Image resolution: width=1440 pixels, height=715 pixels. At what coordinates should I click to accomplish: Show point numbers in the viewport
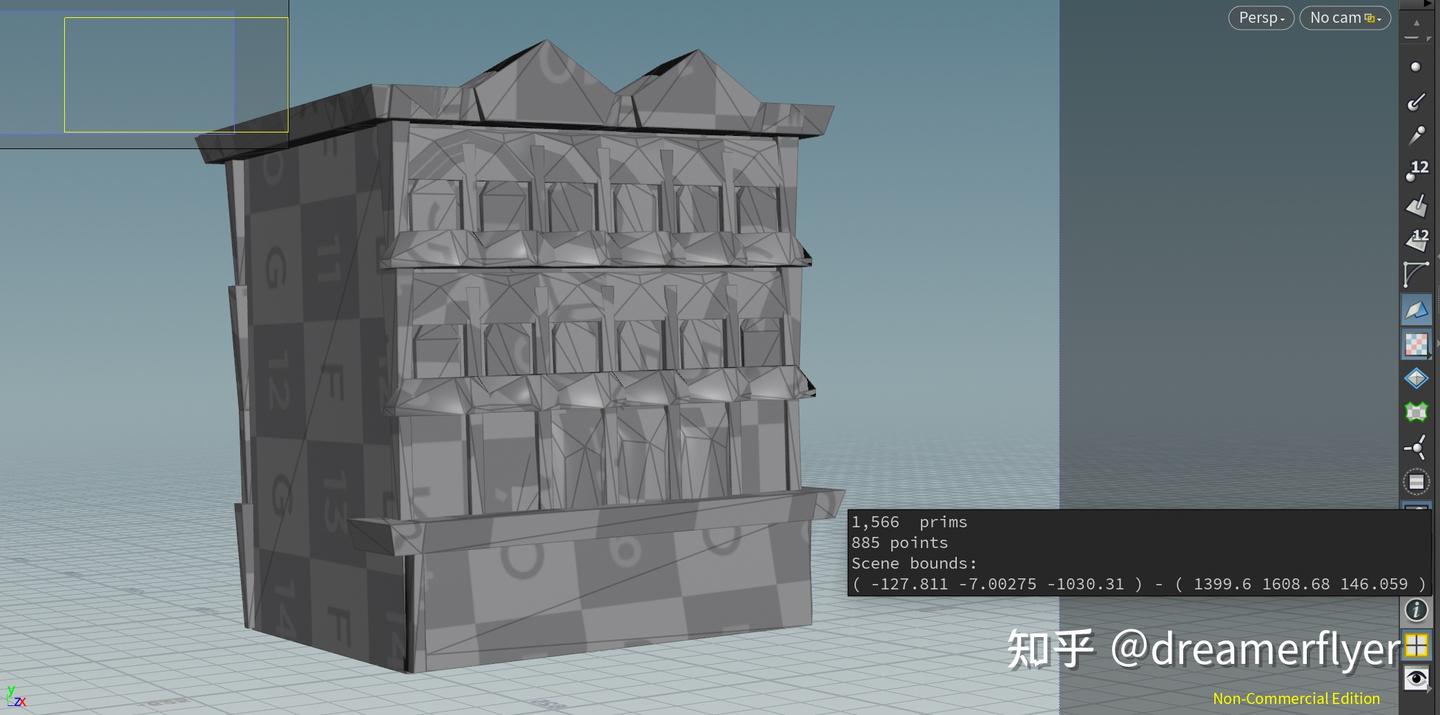coord(1416,170)
